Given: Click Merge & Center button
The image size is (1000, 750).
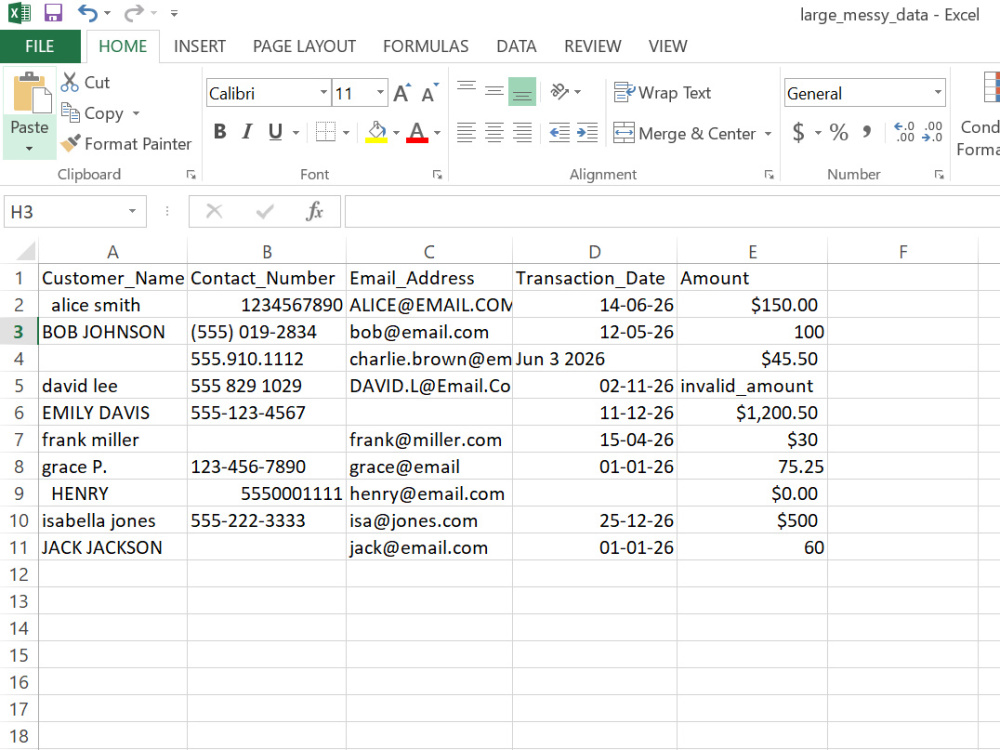Looking at the screenshot, I should [684, 133].
